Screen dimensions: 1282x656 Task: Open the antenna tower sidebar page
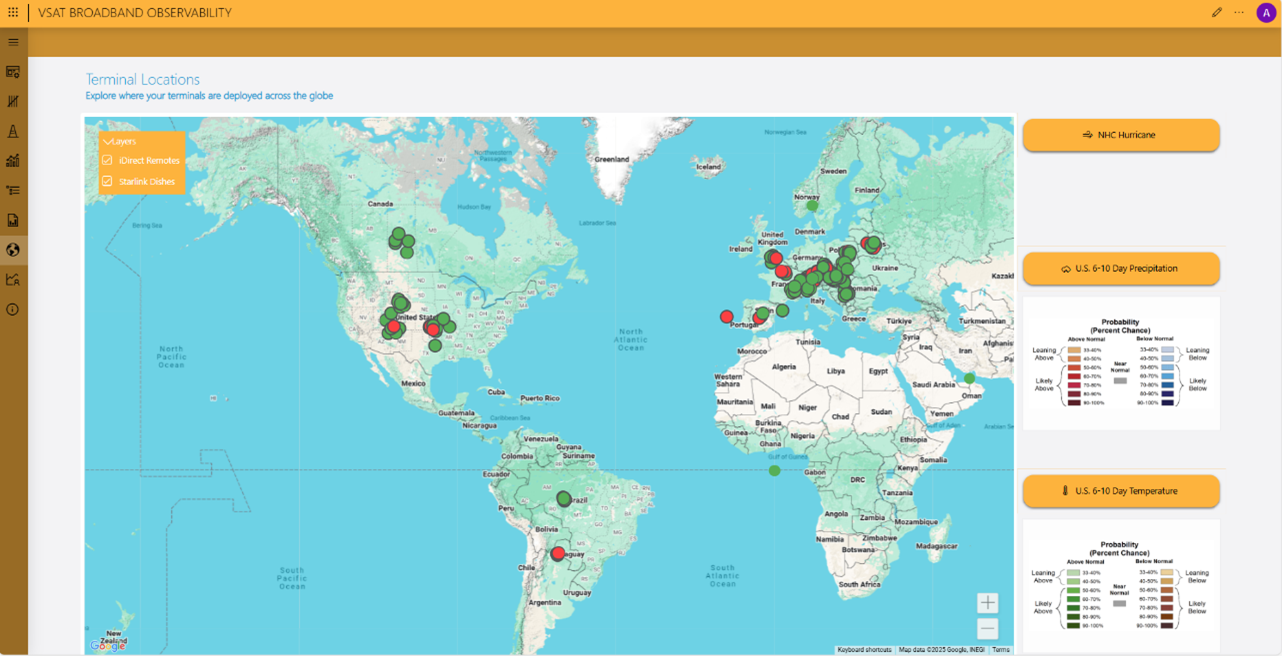13,131
